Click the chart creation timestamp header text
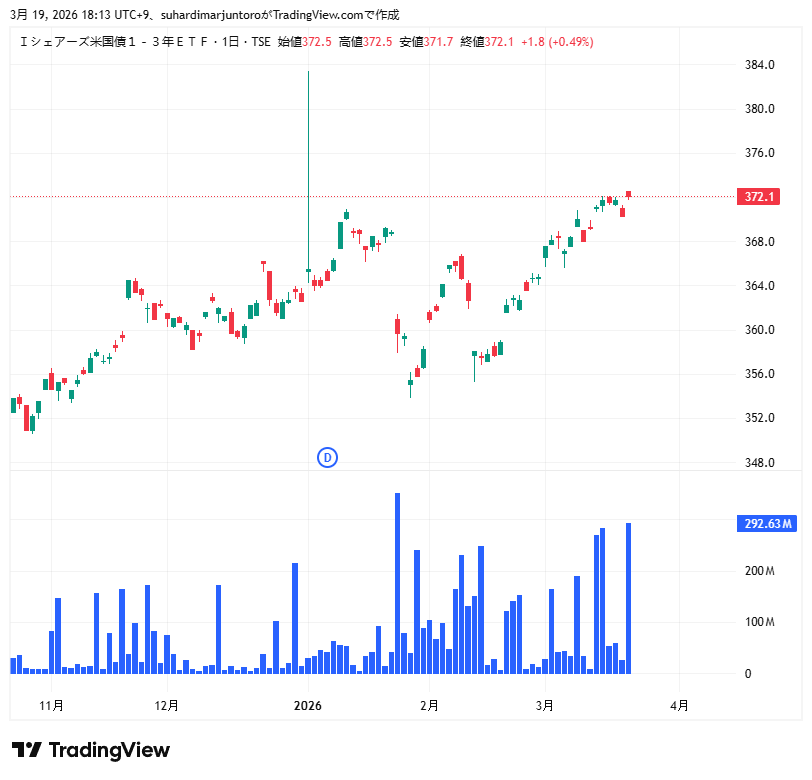This screenshot has height=780, width=812. point(205,15)
